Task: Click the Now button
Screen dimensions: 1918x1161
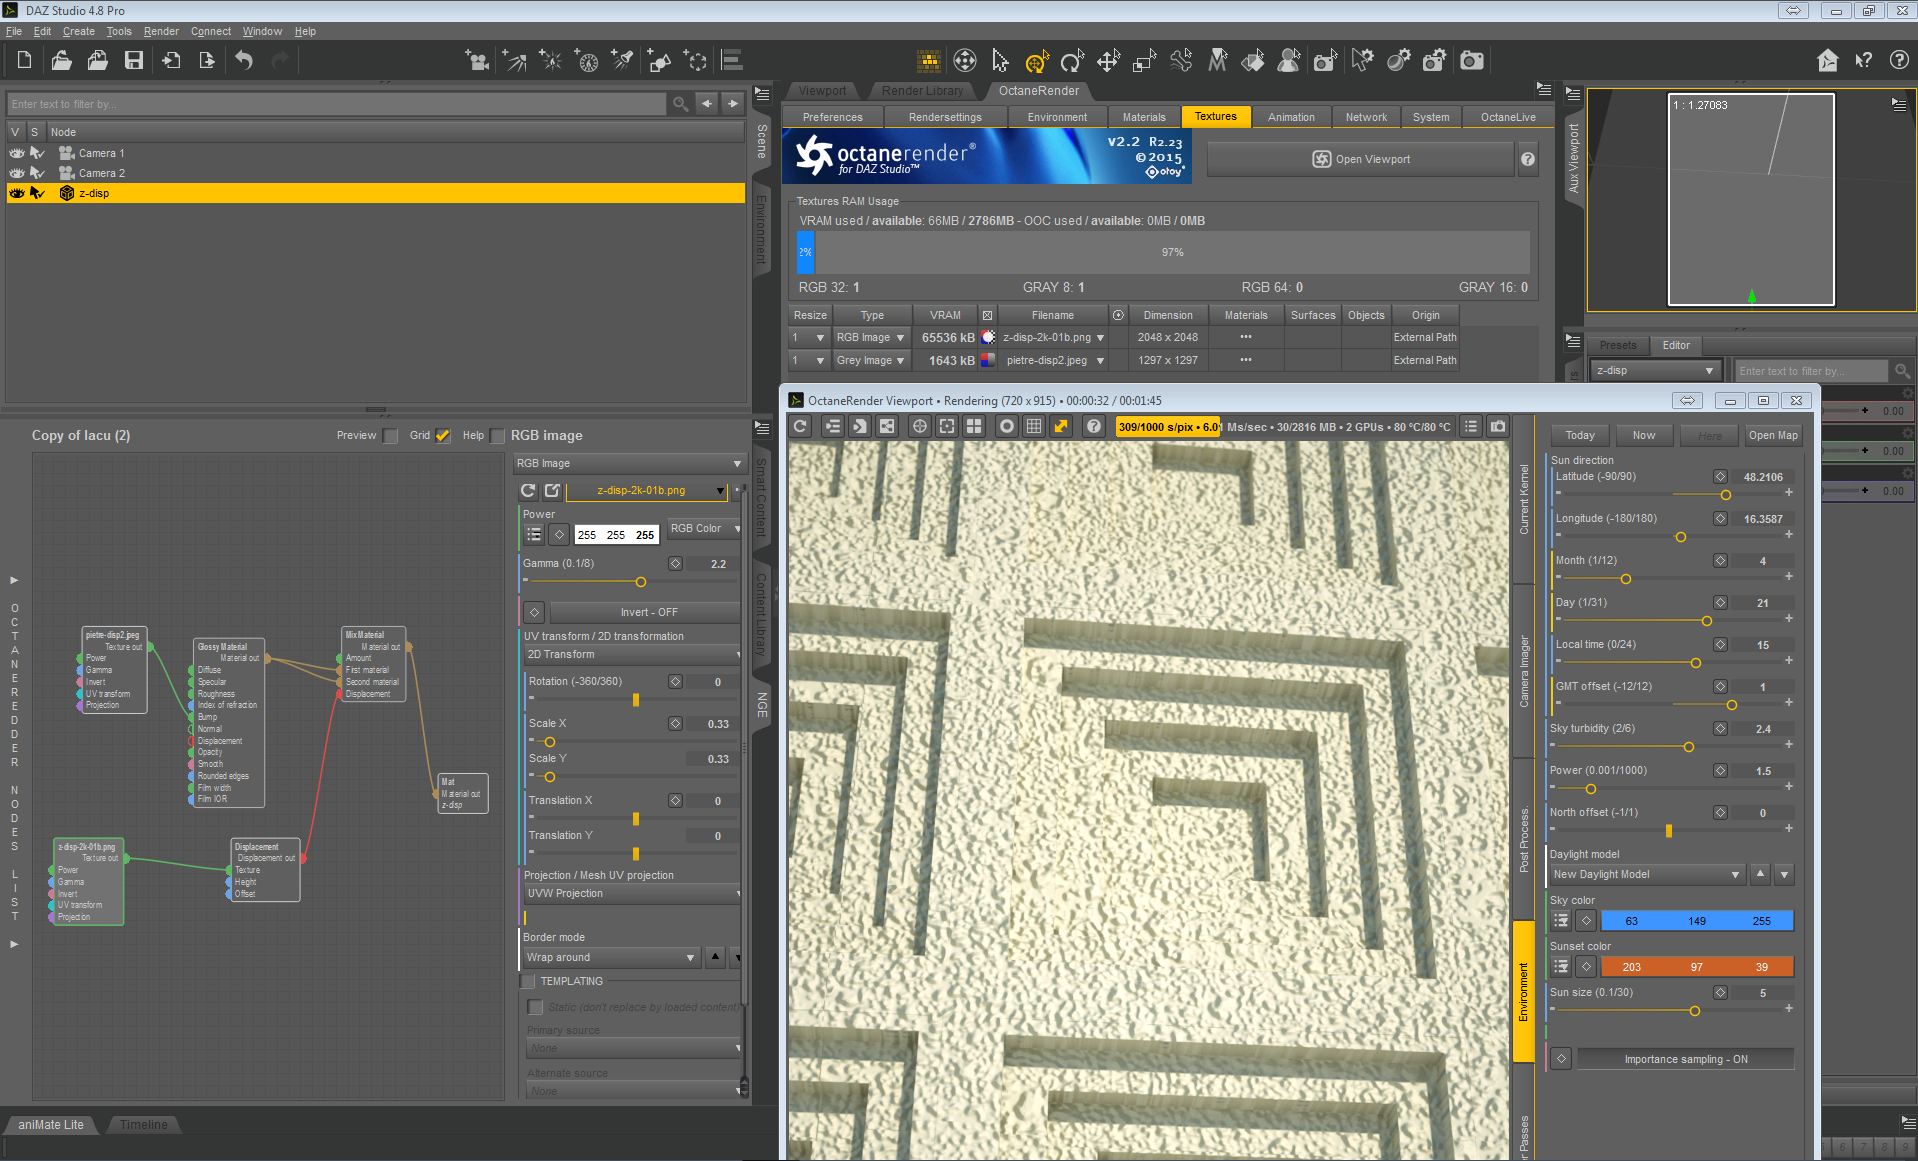Action: click(x=1644, y=435)
